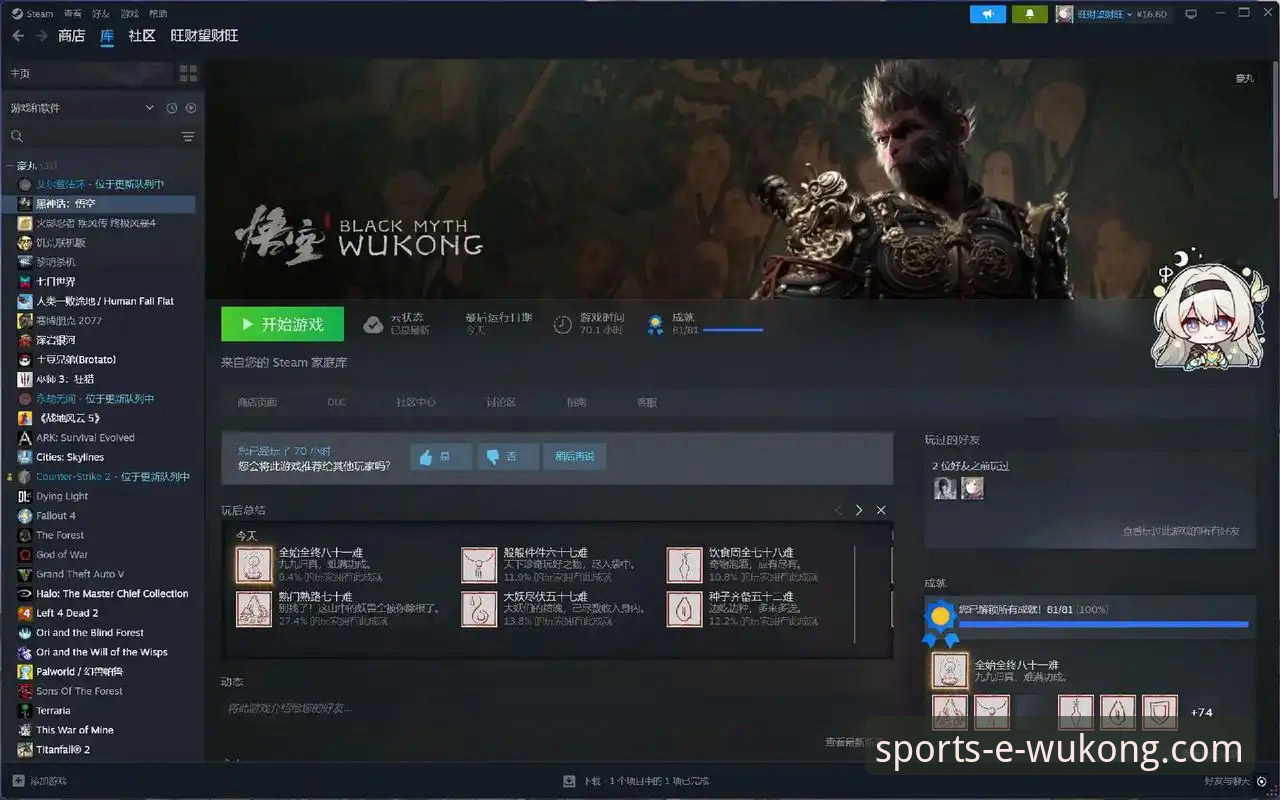This screenshot has height=800, width=1280.
Task: Select Palworld in the game list
Action: pos(79,672)
